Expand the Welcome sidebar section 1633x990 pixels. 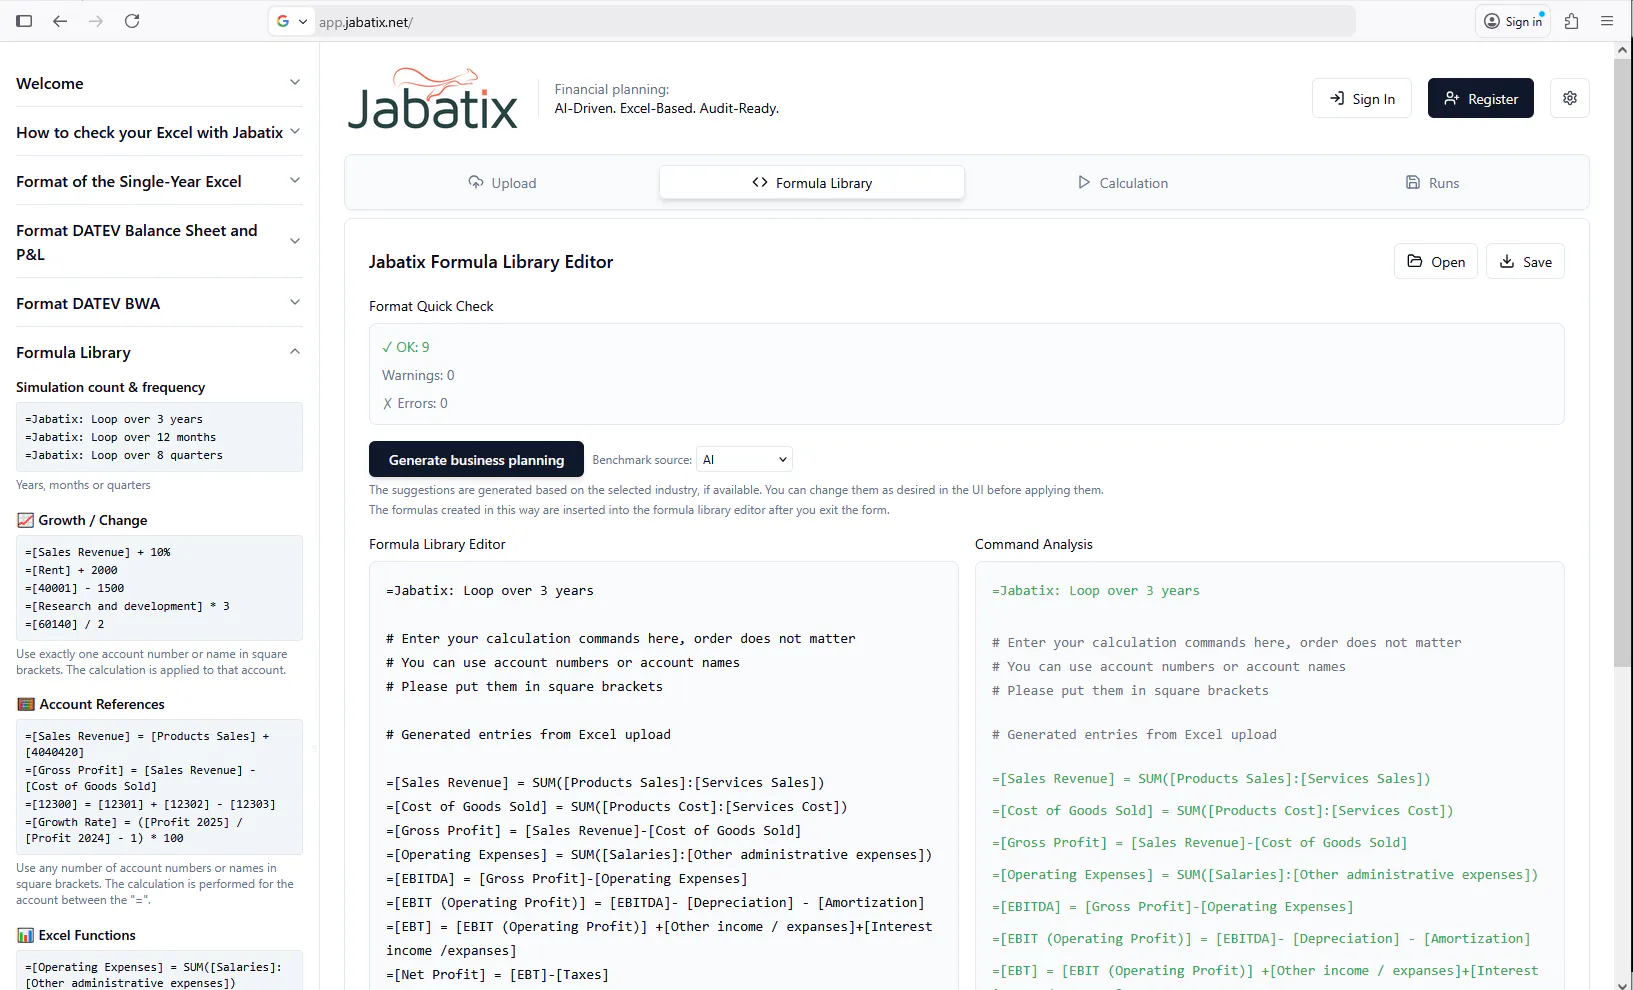pos(159,83)
